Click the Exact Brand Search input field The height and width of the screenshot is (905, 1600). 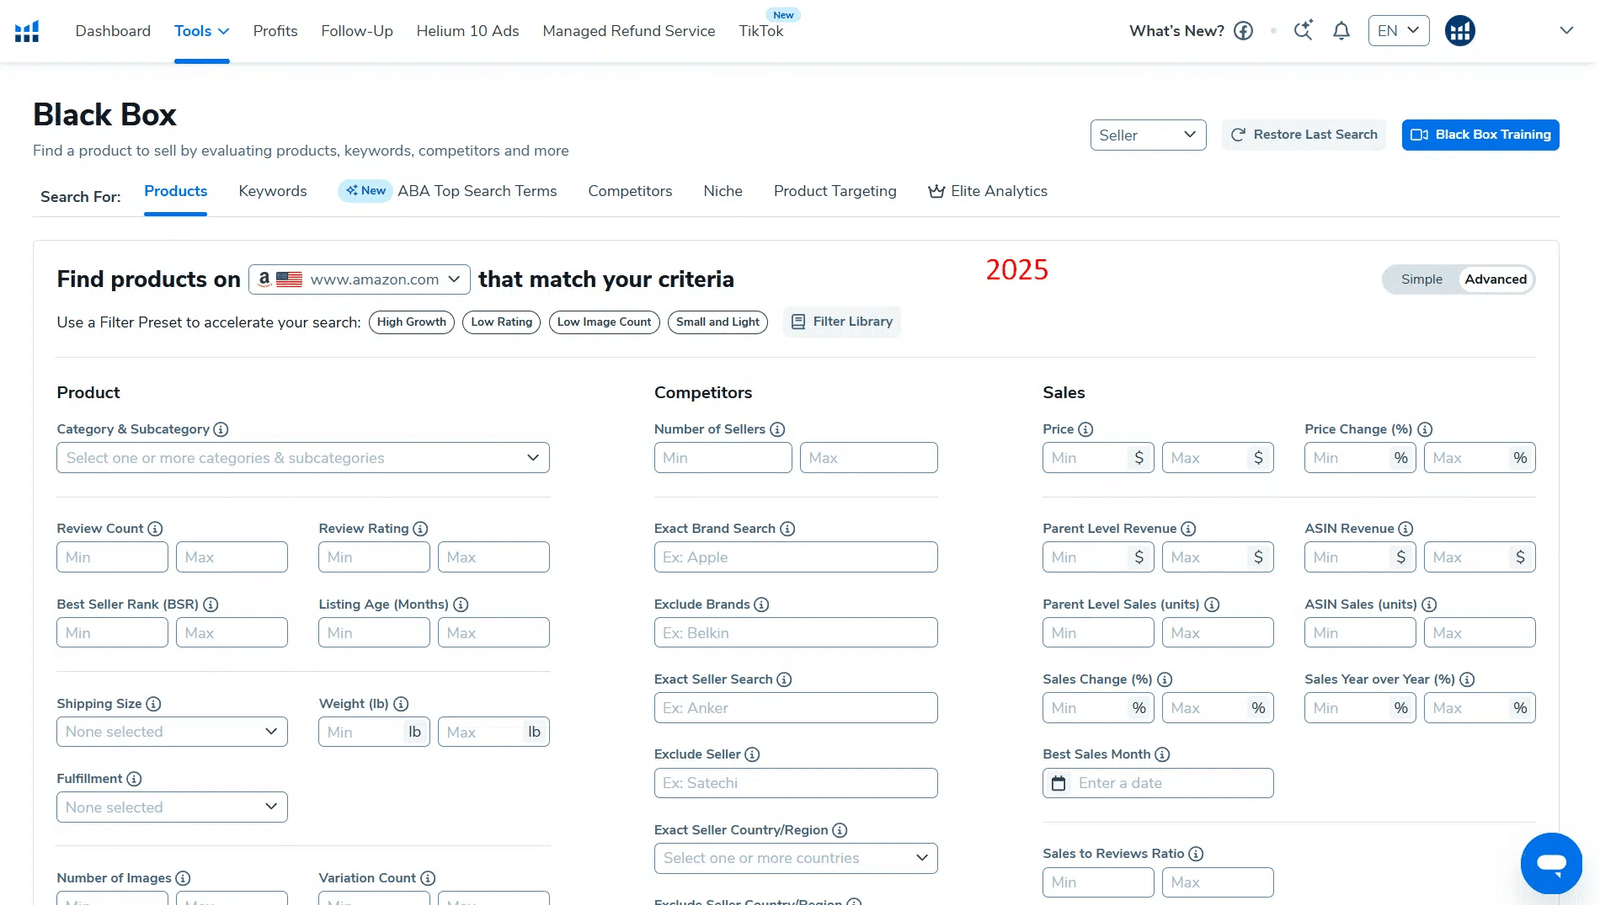(795, 557)
